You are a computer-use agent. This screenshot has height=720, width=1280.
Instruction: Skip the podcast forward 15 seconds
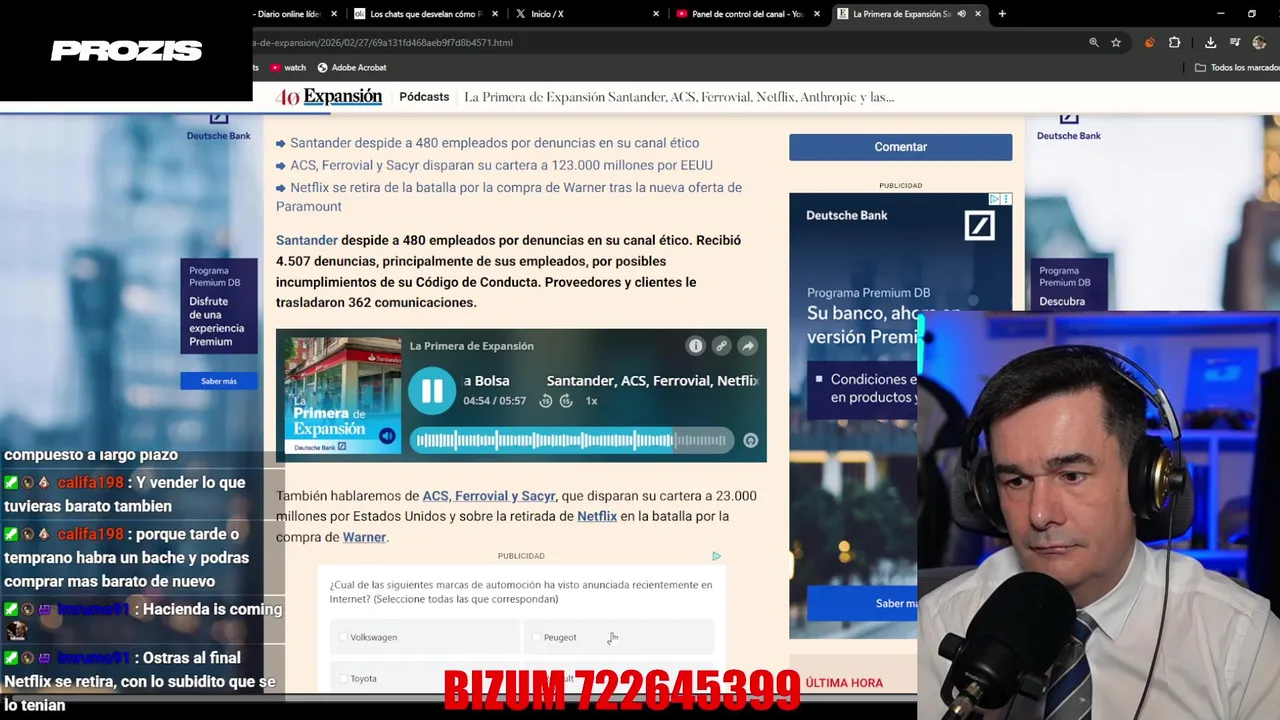coord(566,401)
